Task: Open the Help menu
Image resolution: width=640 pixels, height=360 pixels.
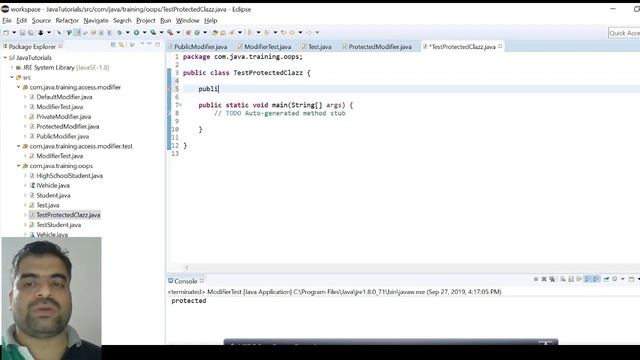Action: click(x=211, y=20)
